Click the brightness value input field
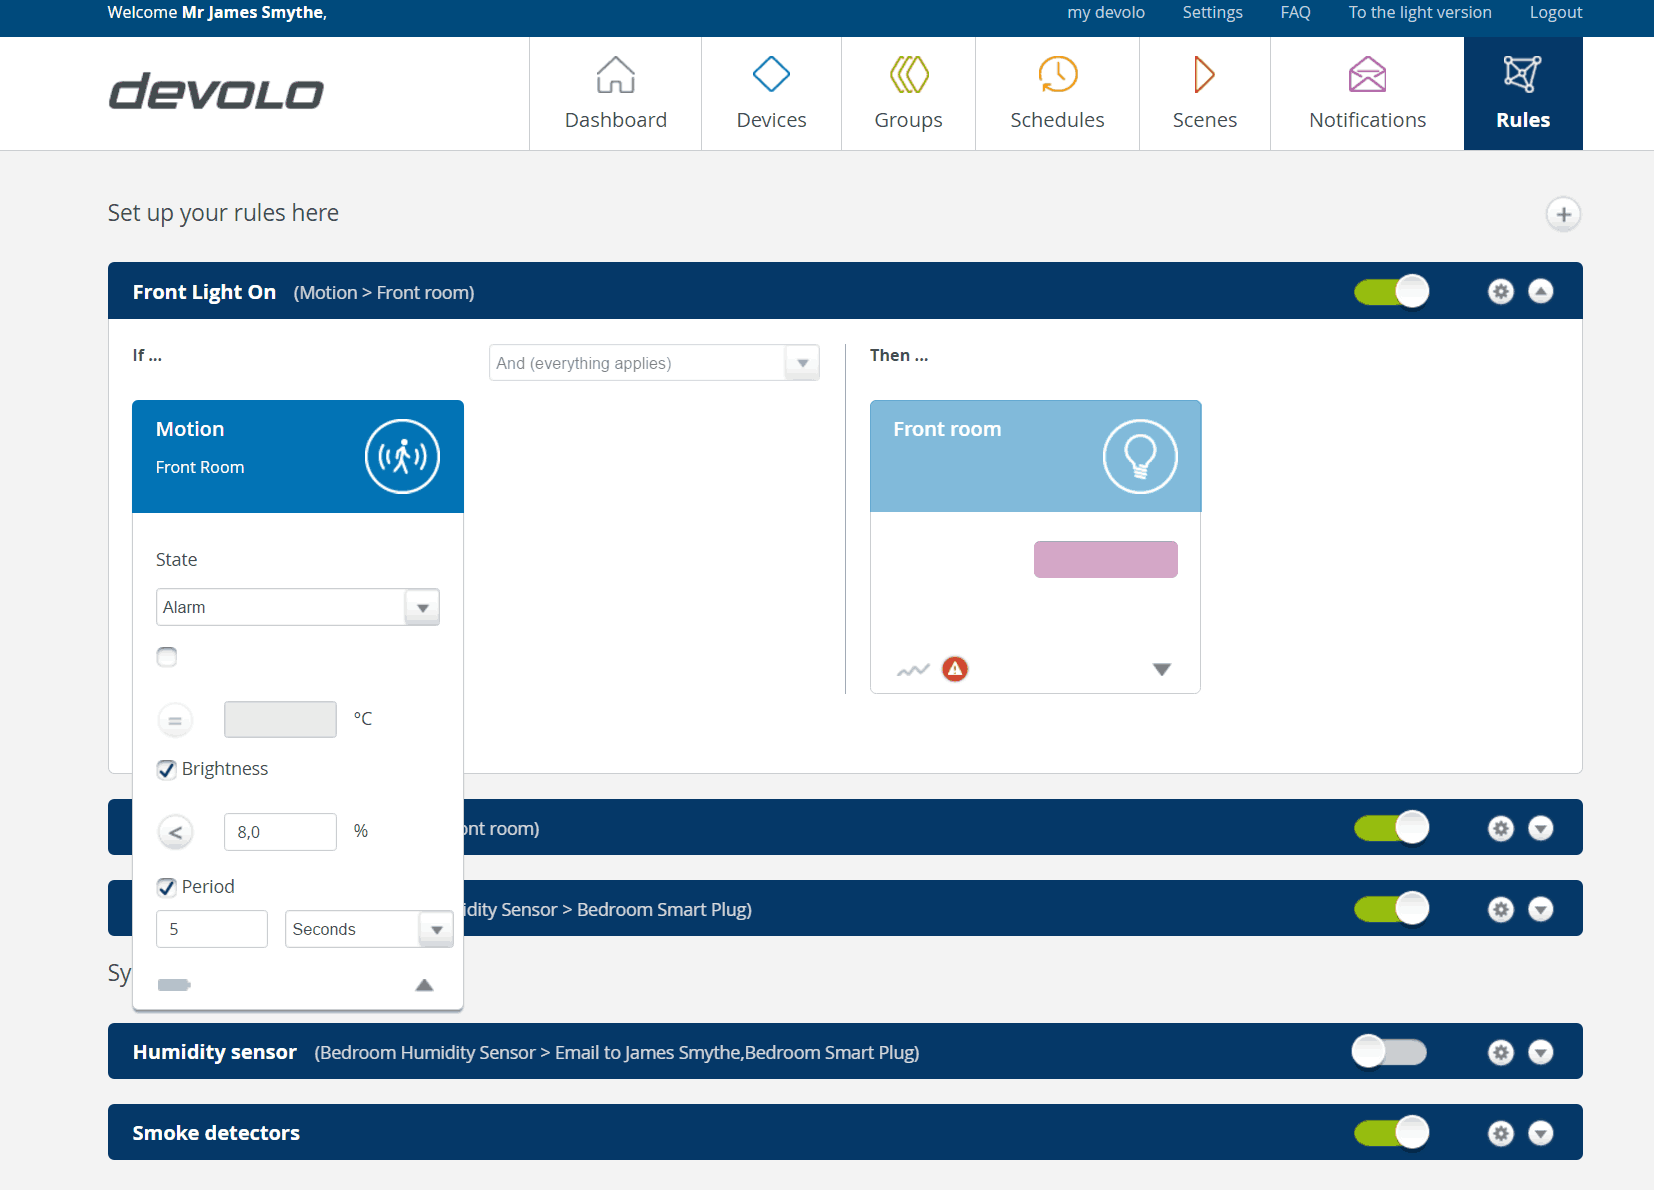This screenshot has width=1654, height=1190. (280, 832)
